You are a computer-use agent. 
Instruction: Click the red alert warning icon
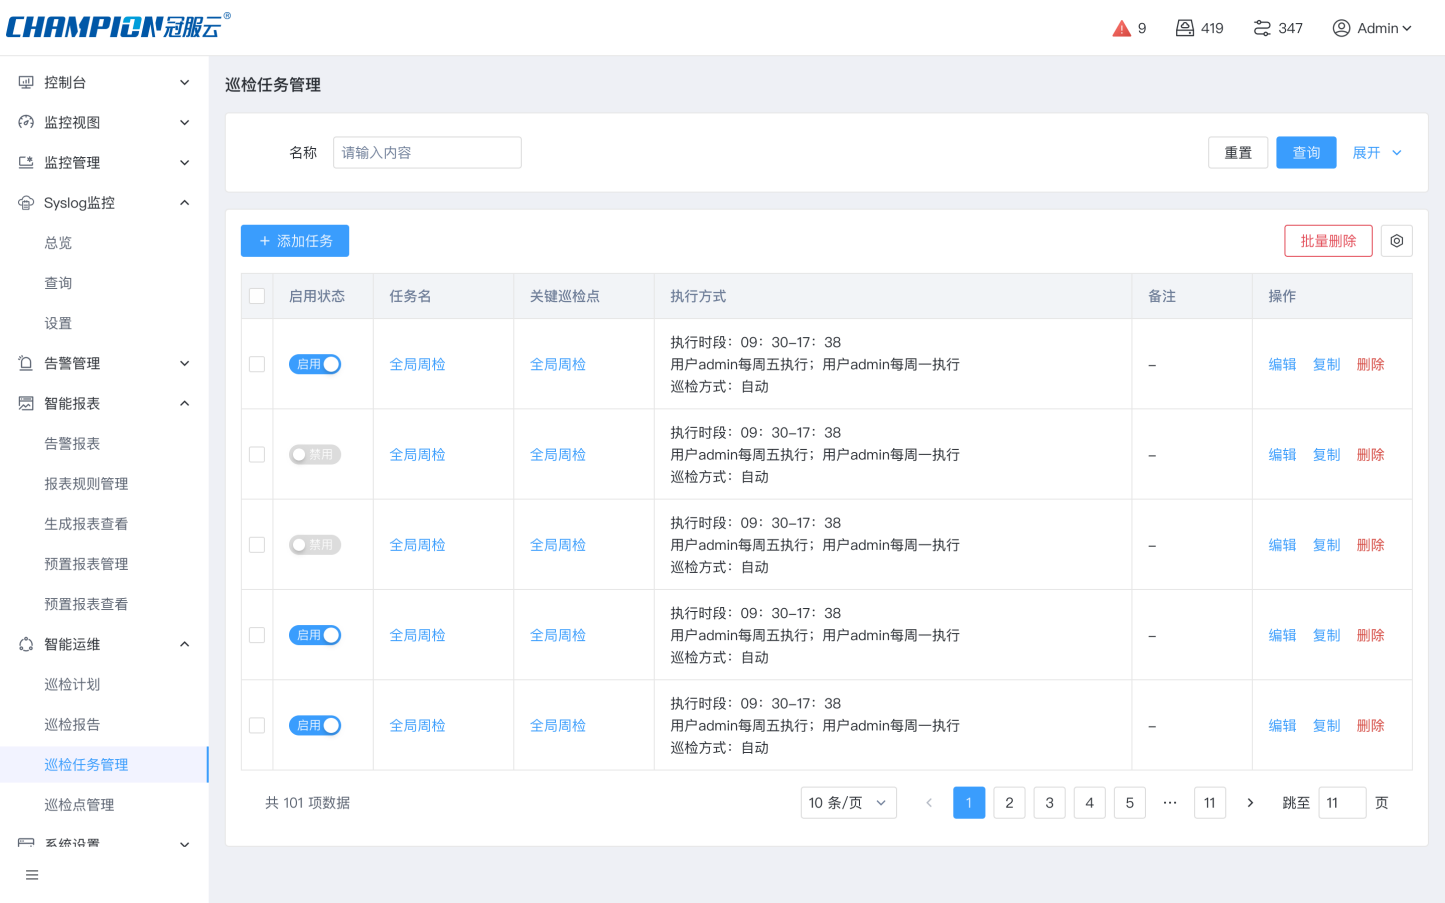point(1121,28)
